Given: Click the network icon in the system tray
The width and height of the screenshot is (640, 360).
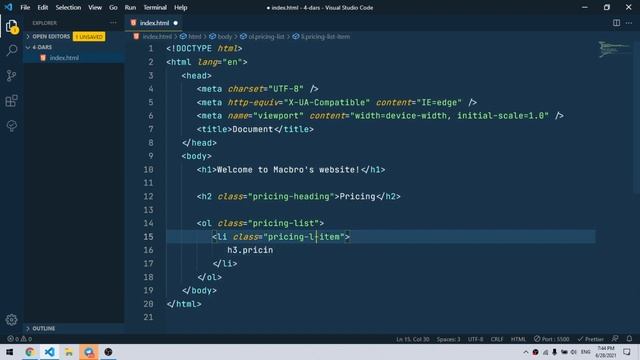Looking at the screenshot, I should pyautogui.click(x=545, y=352).
